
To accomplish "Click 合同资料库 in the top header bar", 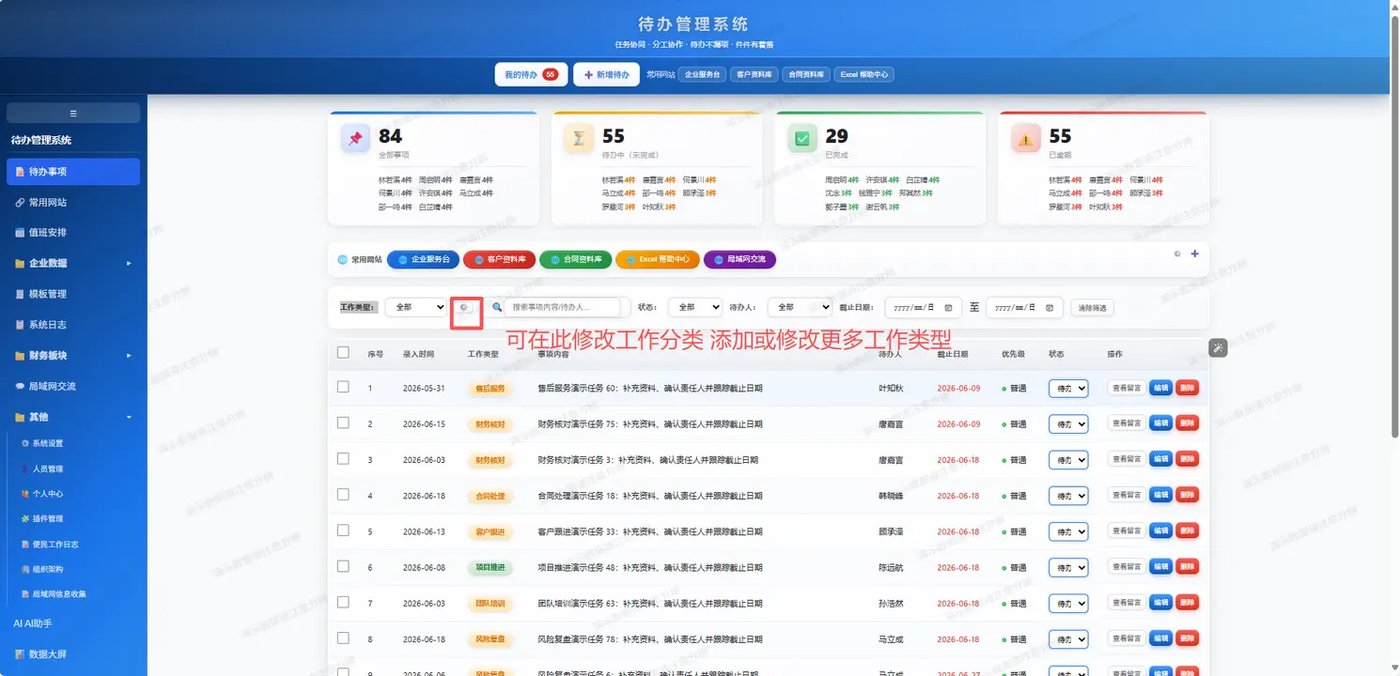I will pyautogui.click(x=806, y=75).
